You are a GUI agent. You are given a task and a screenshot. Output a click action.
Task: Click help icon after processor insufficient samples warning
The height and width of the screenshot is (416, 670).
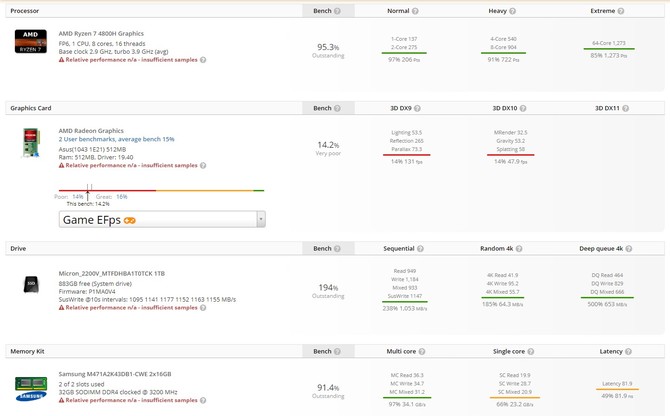tap(203, 60)
